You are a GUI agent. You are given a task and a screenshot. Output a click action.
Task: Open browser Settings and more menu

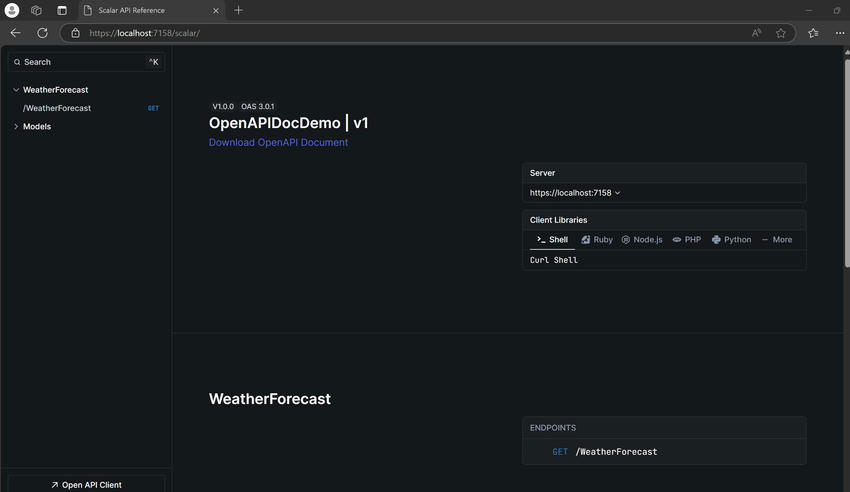[840, 33]
